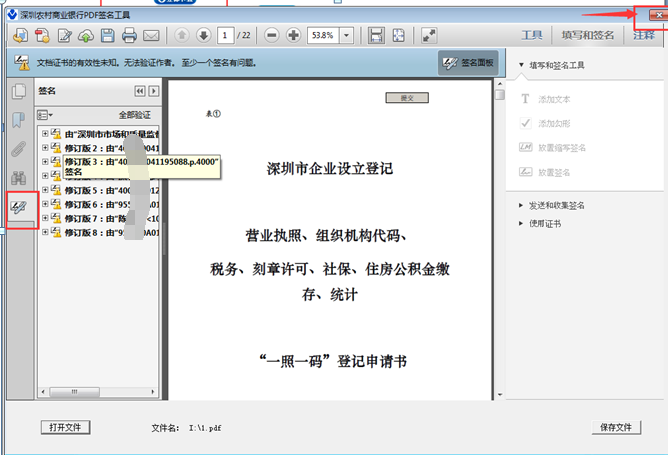Expand the 修订版 5 signature entry
Image resolution: width=668 pixels, height=455 pixels.
[x=45, y=190]
